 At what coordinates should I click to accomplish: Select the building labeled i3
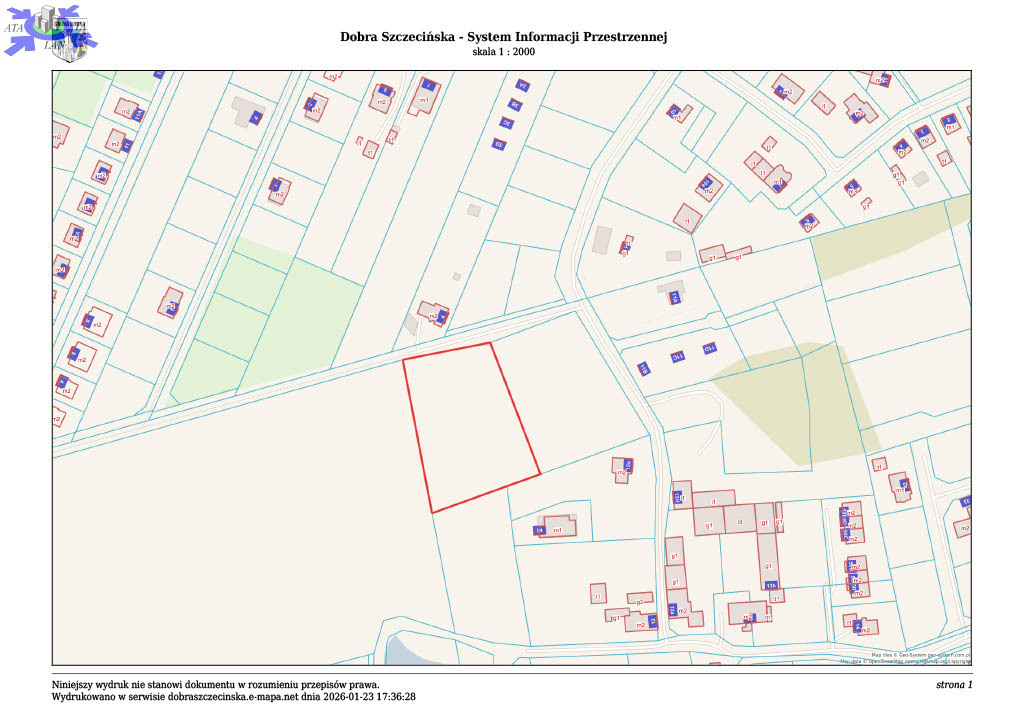(x=739, y=521)
